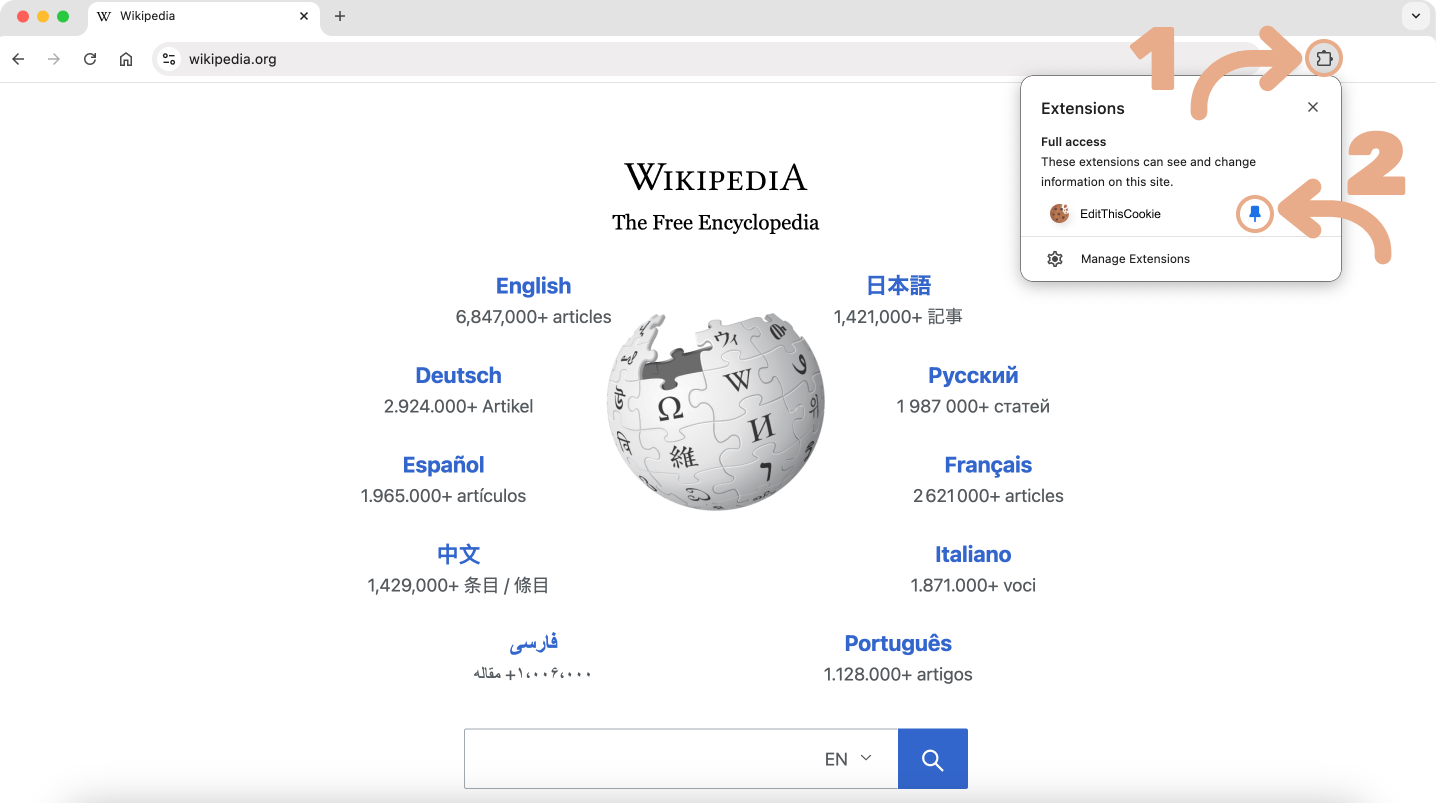Go to the browser home page icon
The width and height of the screenshot is (1436, 803).
(x=126, y=59)
